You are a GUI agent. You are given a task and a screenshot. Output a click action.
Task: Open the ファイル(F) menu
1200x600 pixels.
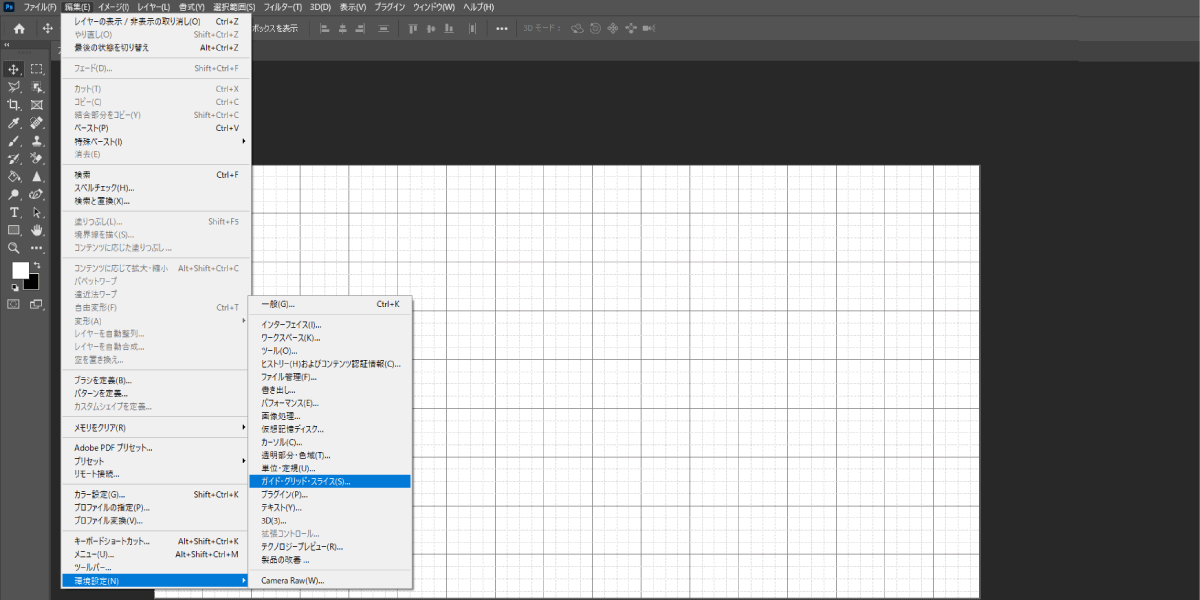coord(40,7)
